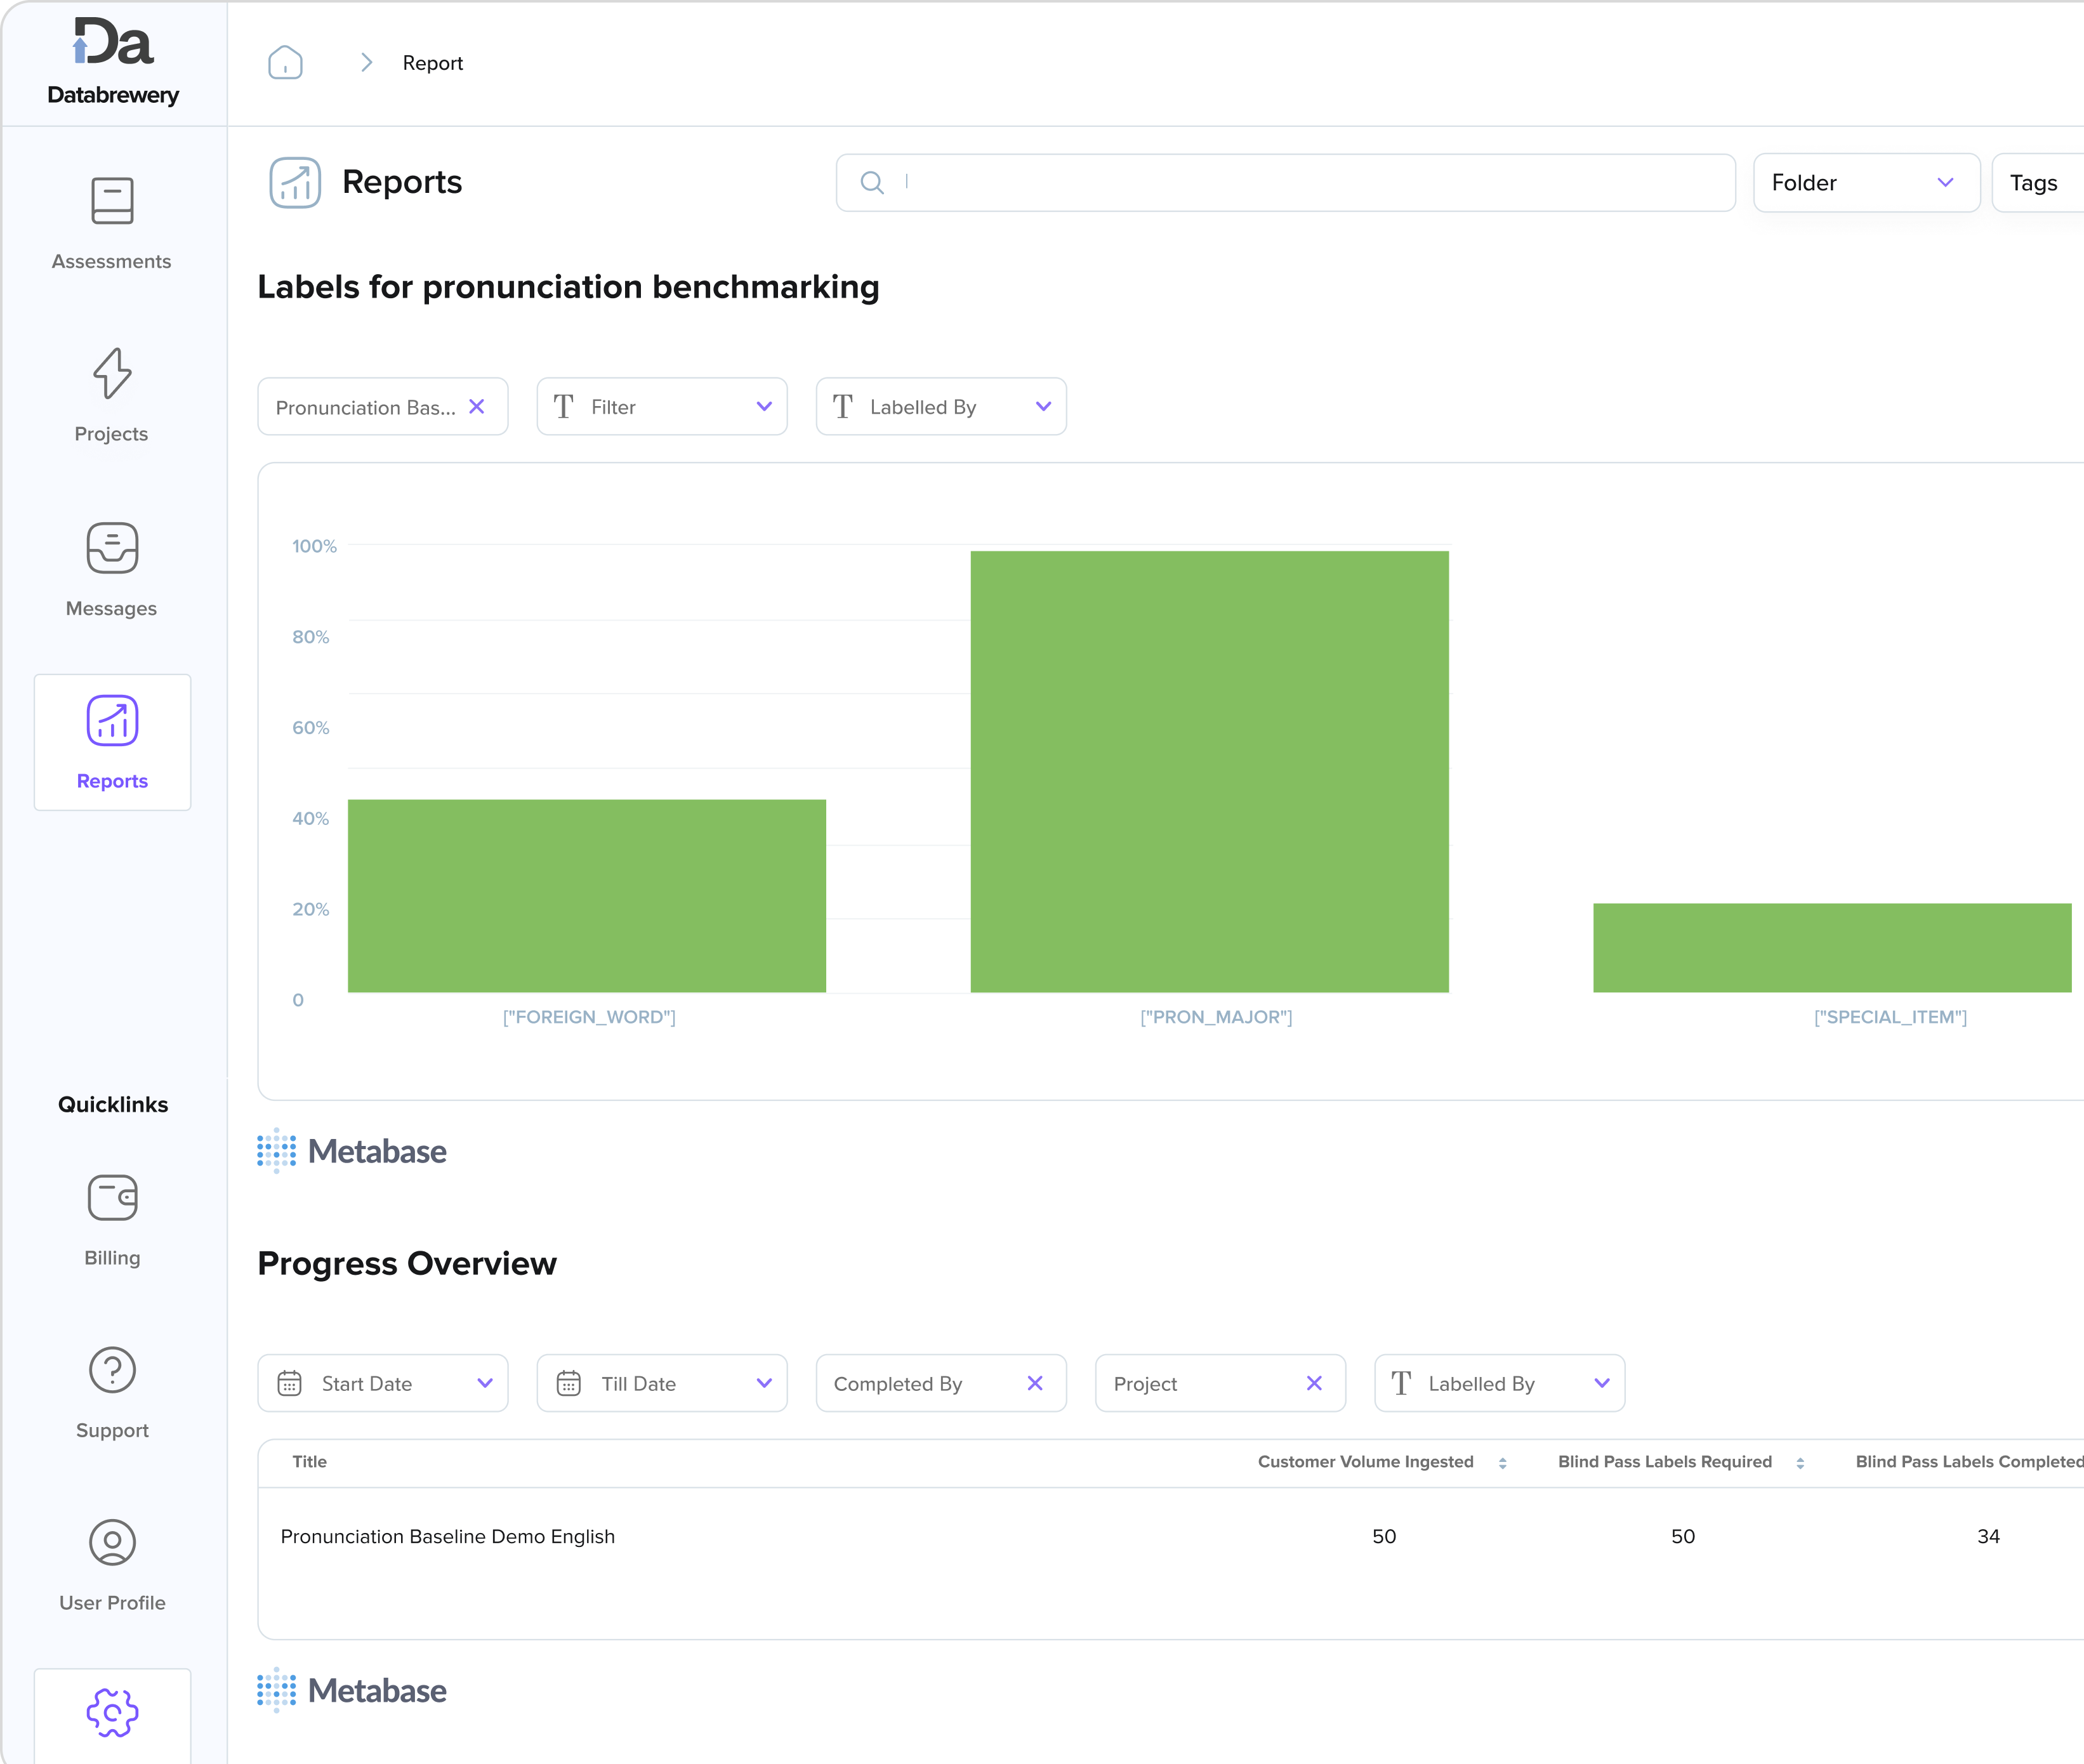Open Pronunciation Baseline Demo English row
Viewport: 2084px width, 1764px height.
pos(448,1536)
